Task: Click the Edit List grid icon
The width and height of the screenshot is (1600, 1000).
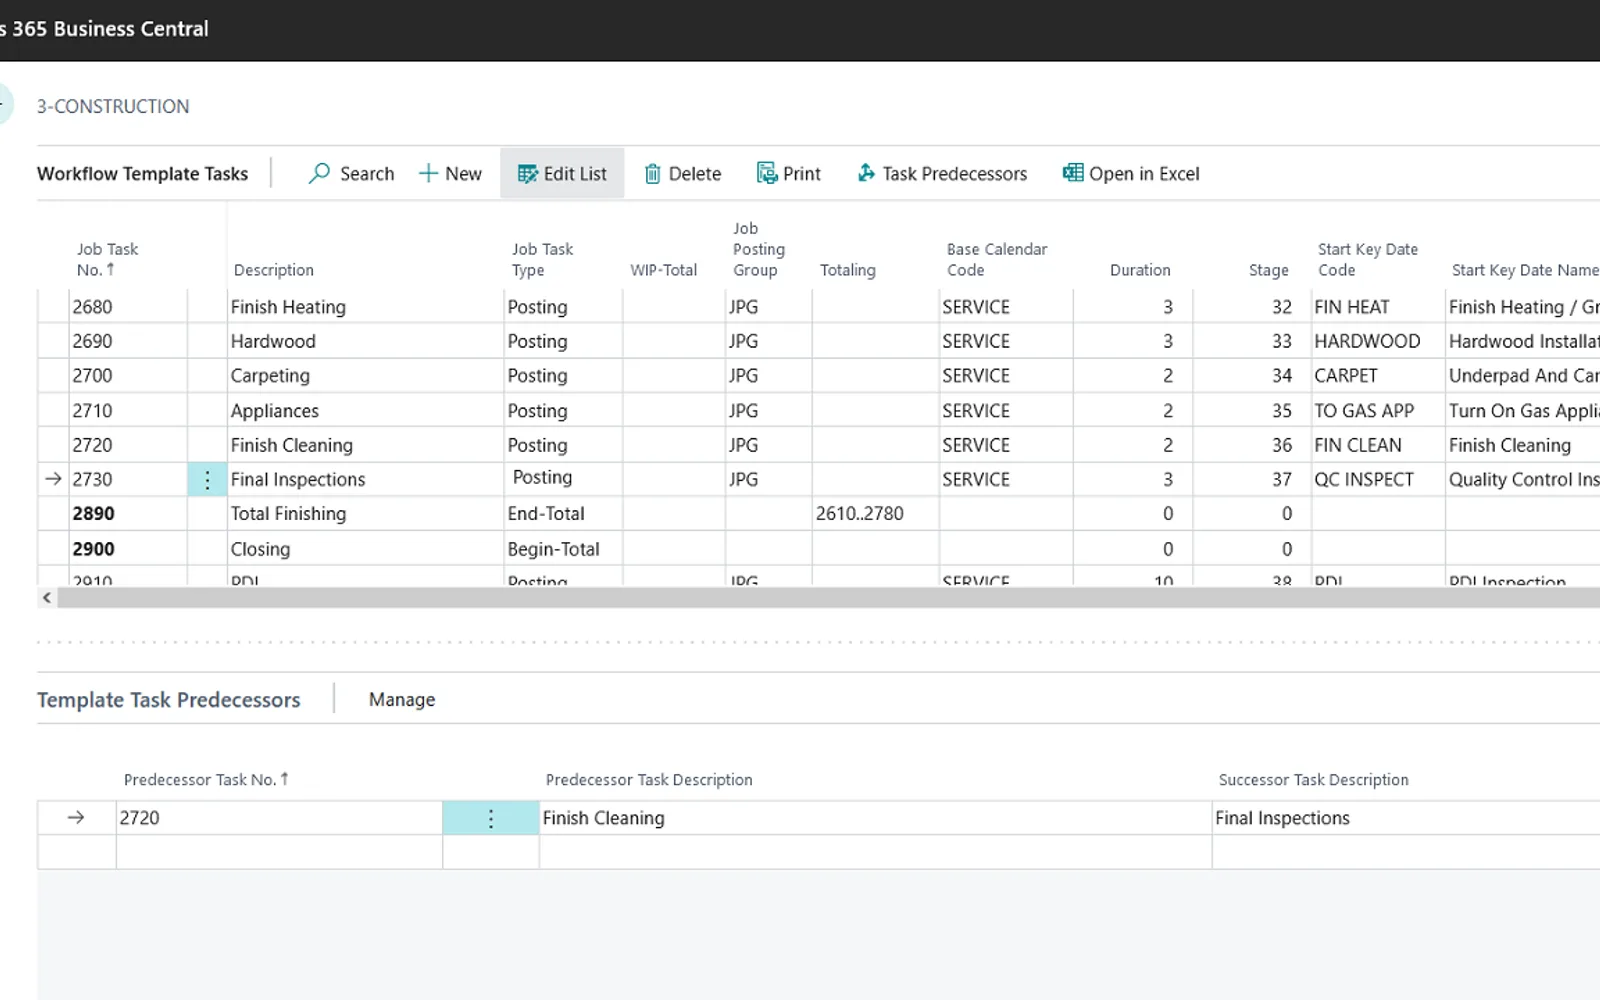Action: coord(527,174)
